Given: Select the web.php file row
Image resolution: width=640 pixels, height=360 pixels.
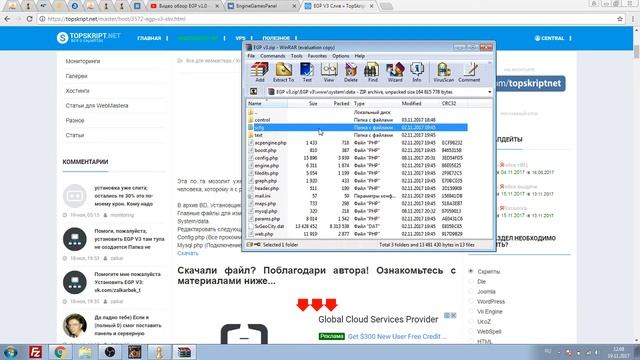Looking at the screenshot, I should 357,234.
